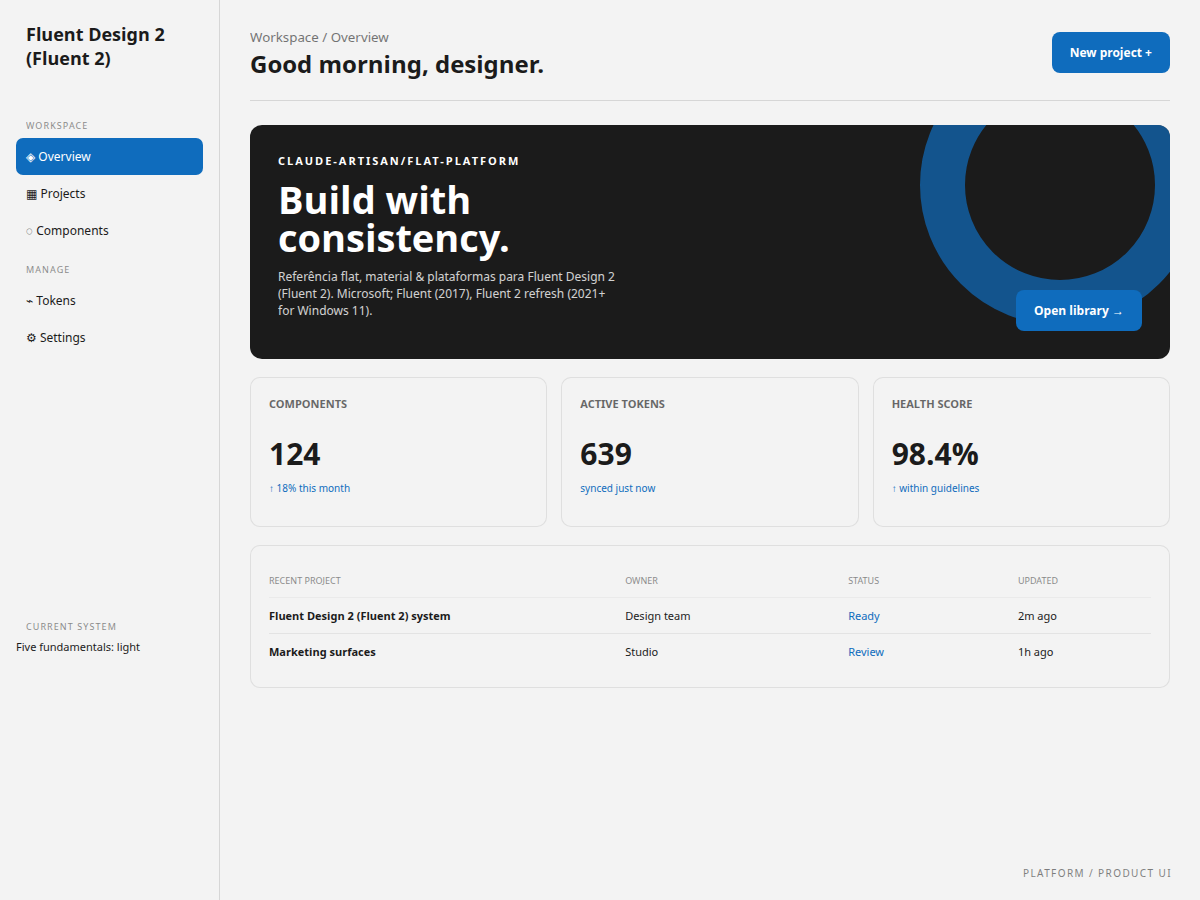
Task: Open Settings in the sidebar
Action: pos(109,337)
